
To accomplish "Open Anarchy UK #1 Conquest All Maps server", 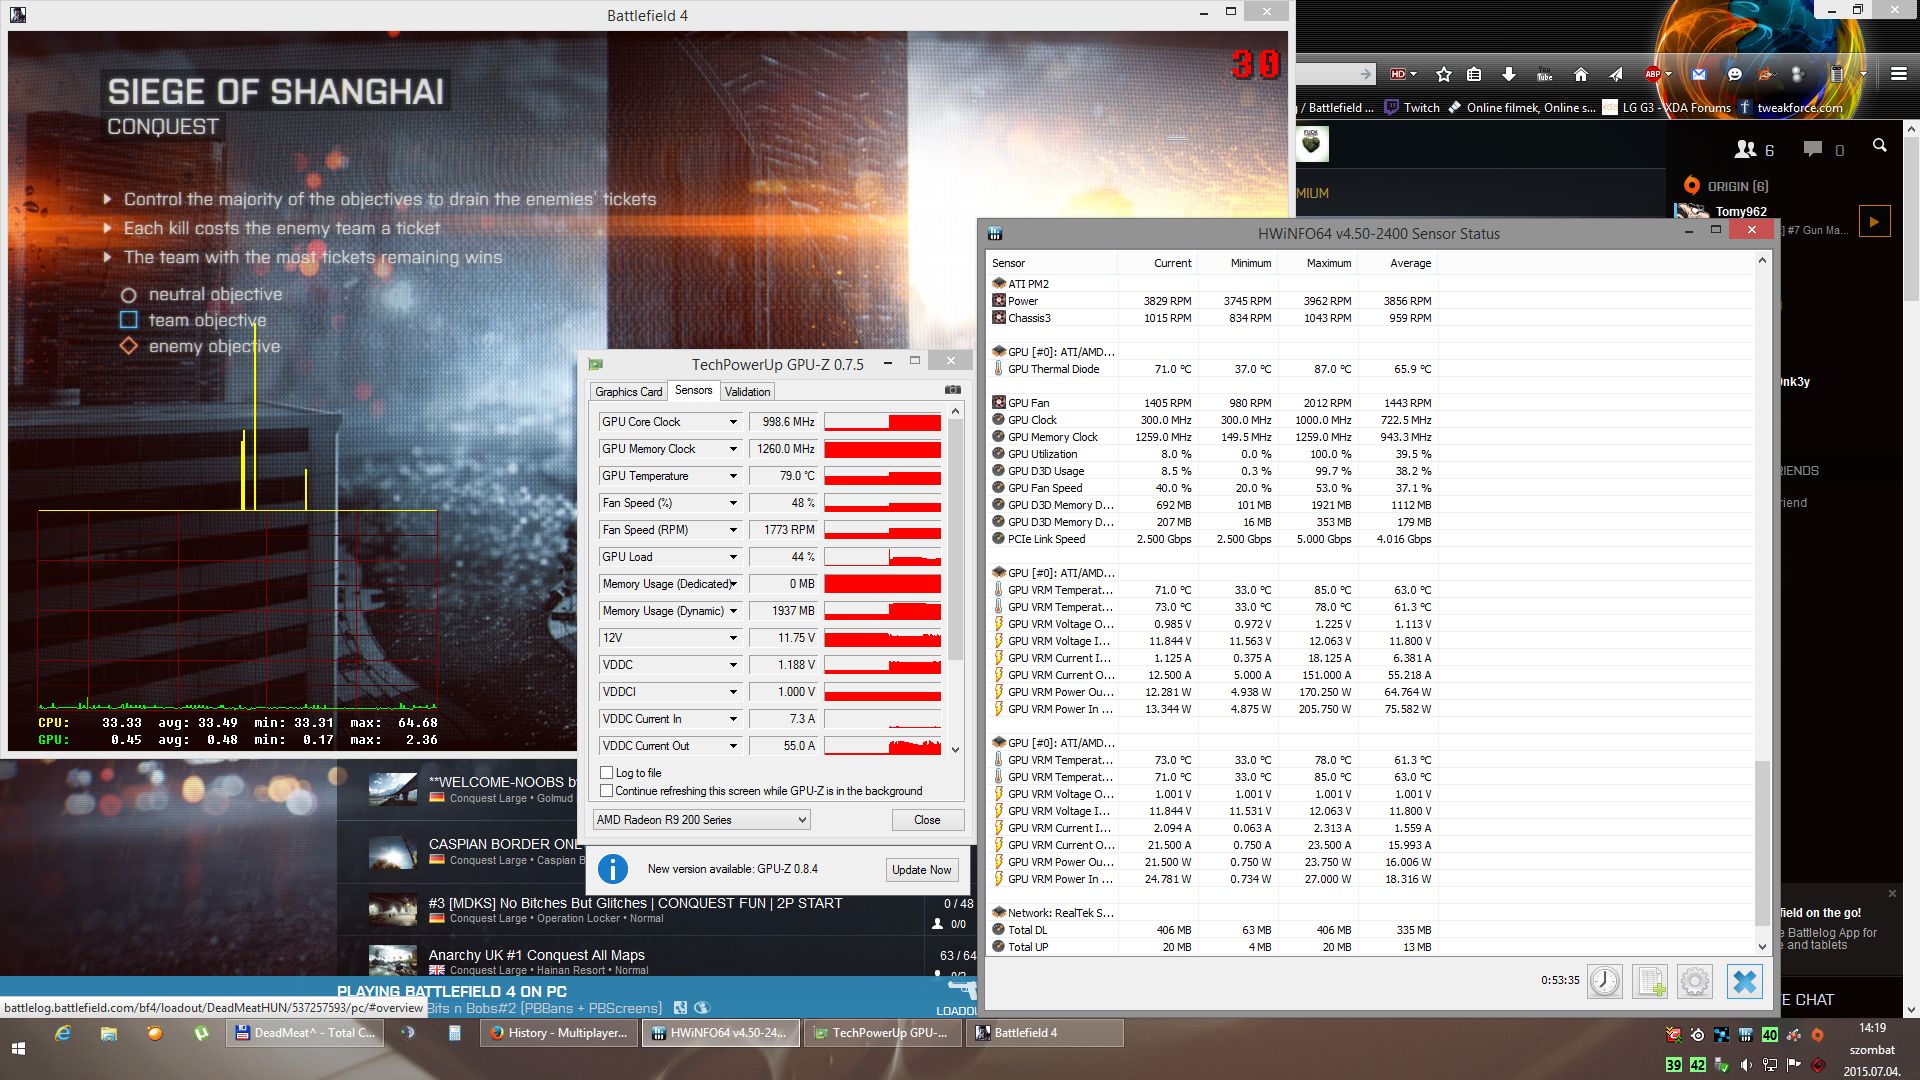I will point(536,955).
